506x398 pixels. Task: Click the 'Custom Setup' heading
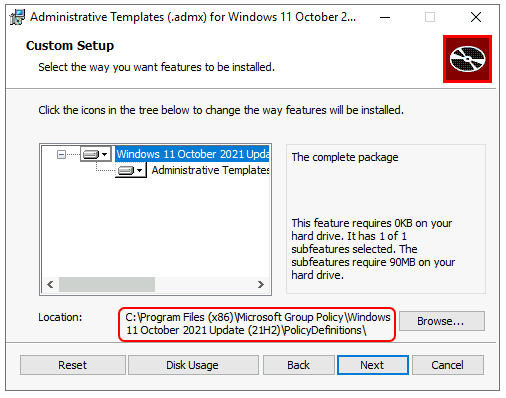(70, 46)
